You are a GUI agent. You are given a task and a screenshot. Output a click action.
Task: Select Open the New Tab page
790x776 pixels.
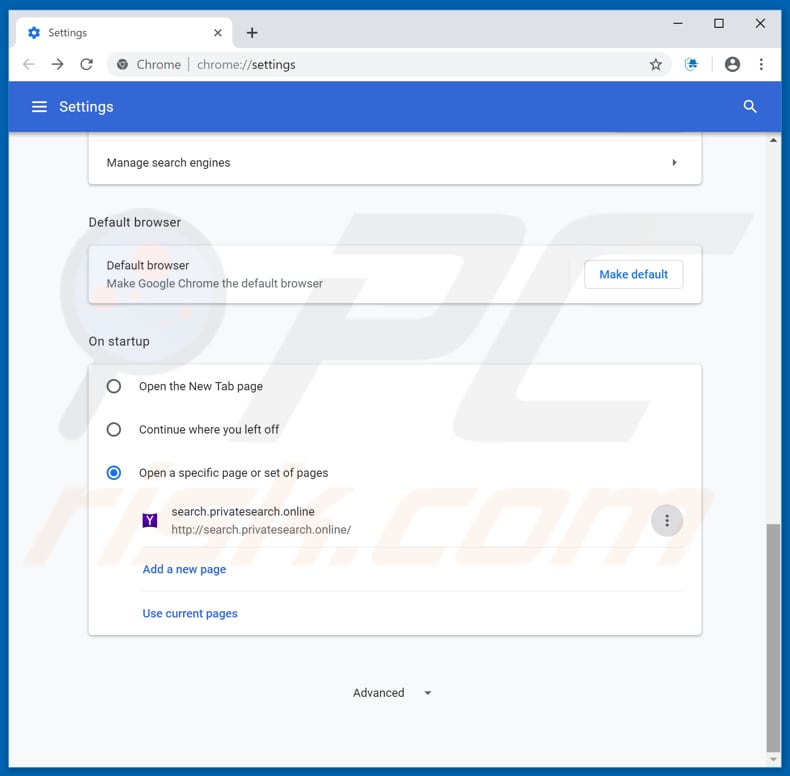tap(114, 386)
